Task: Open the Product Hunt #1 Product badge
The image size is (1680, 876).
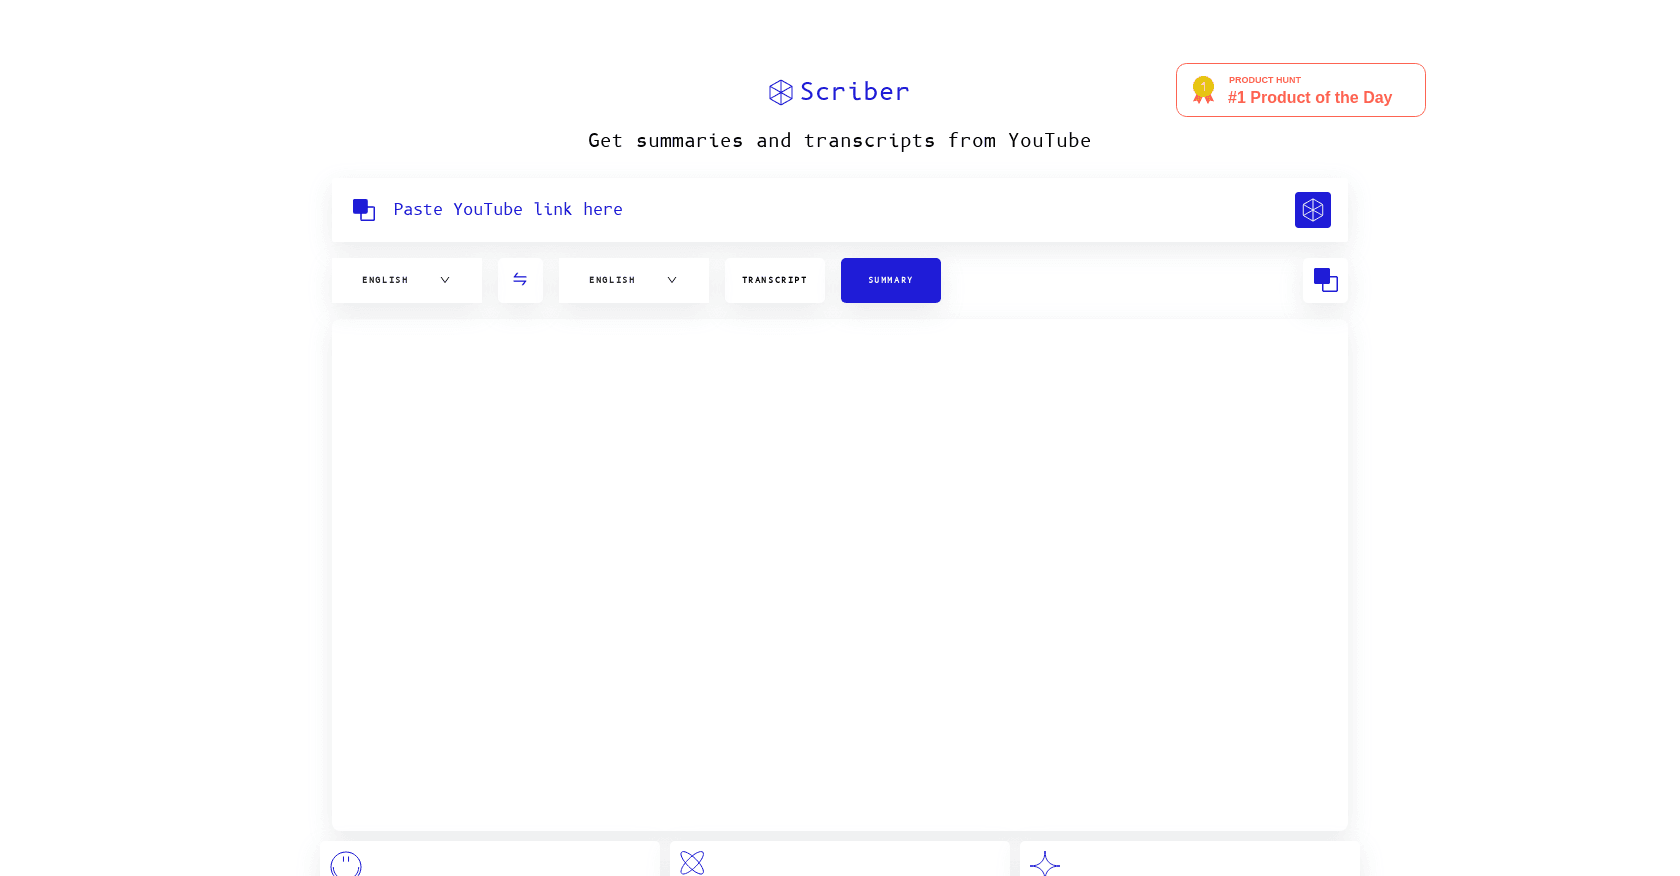Action: pyautogui.click(x=1300, y=90)
